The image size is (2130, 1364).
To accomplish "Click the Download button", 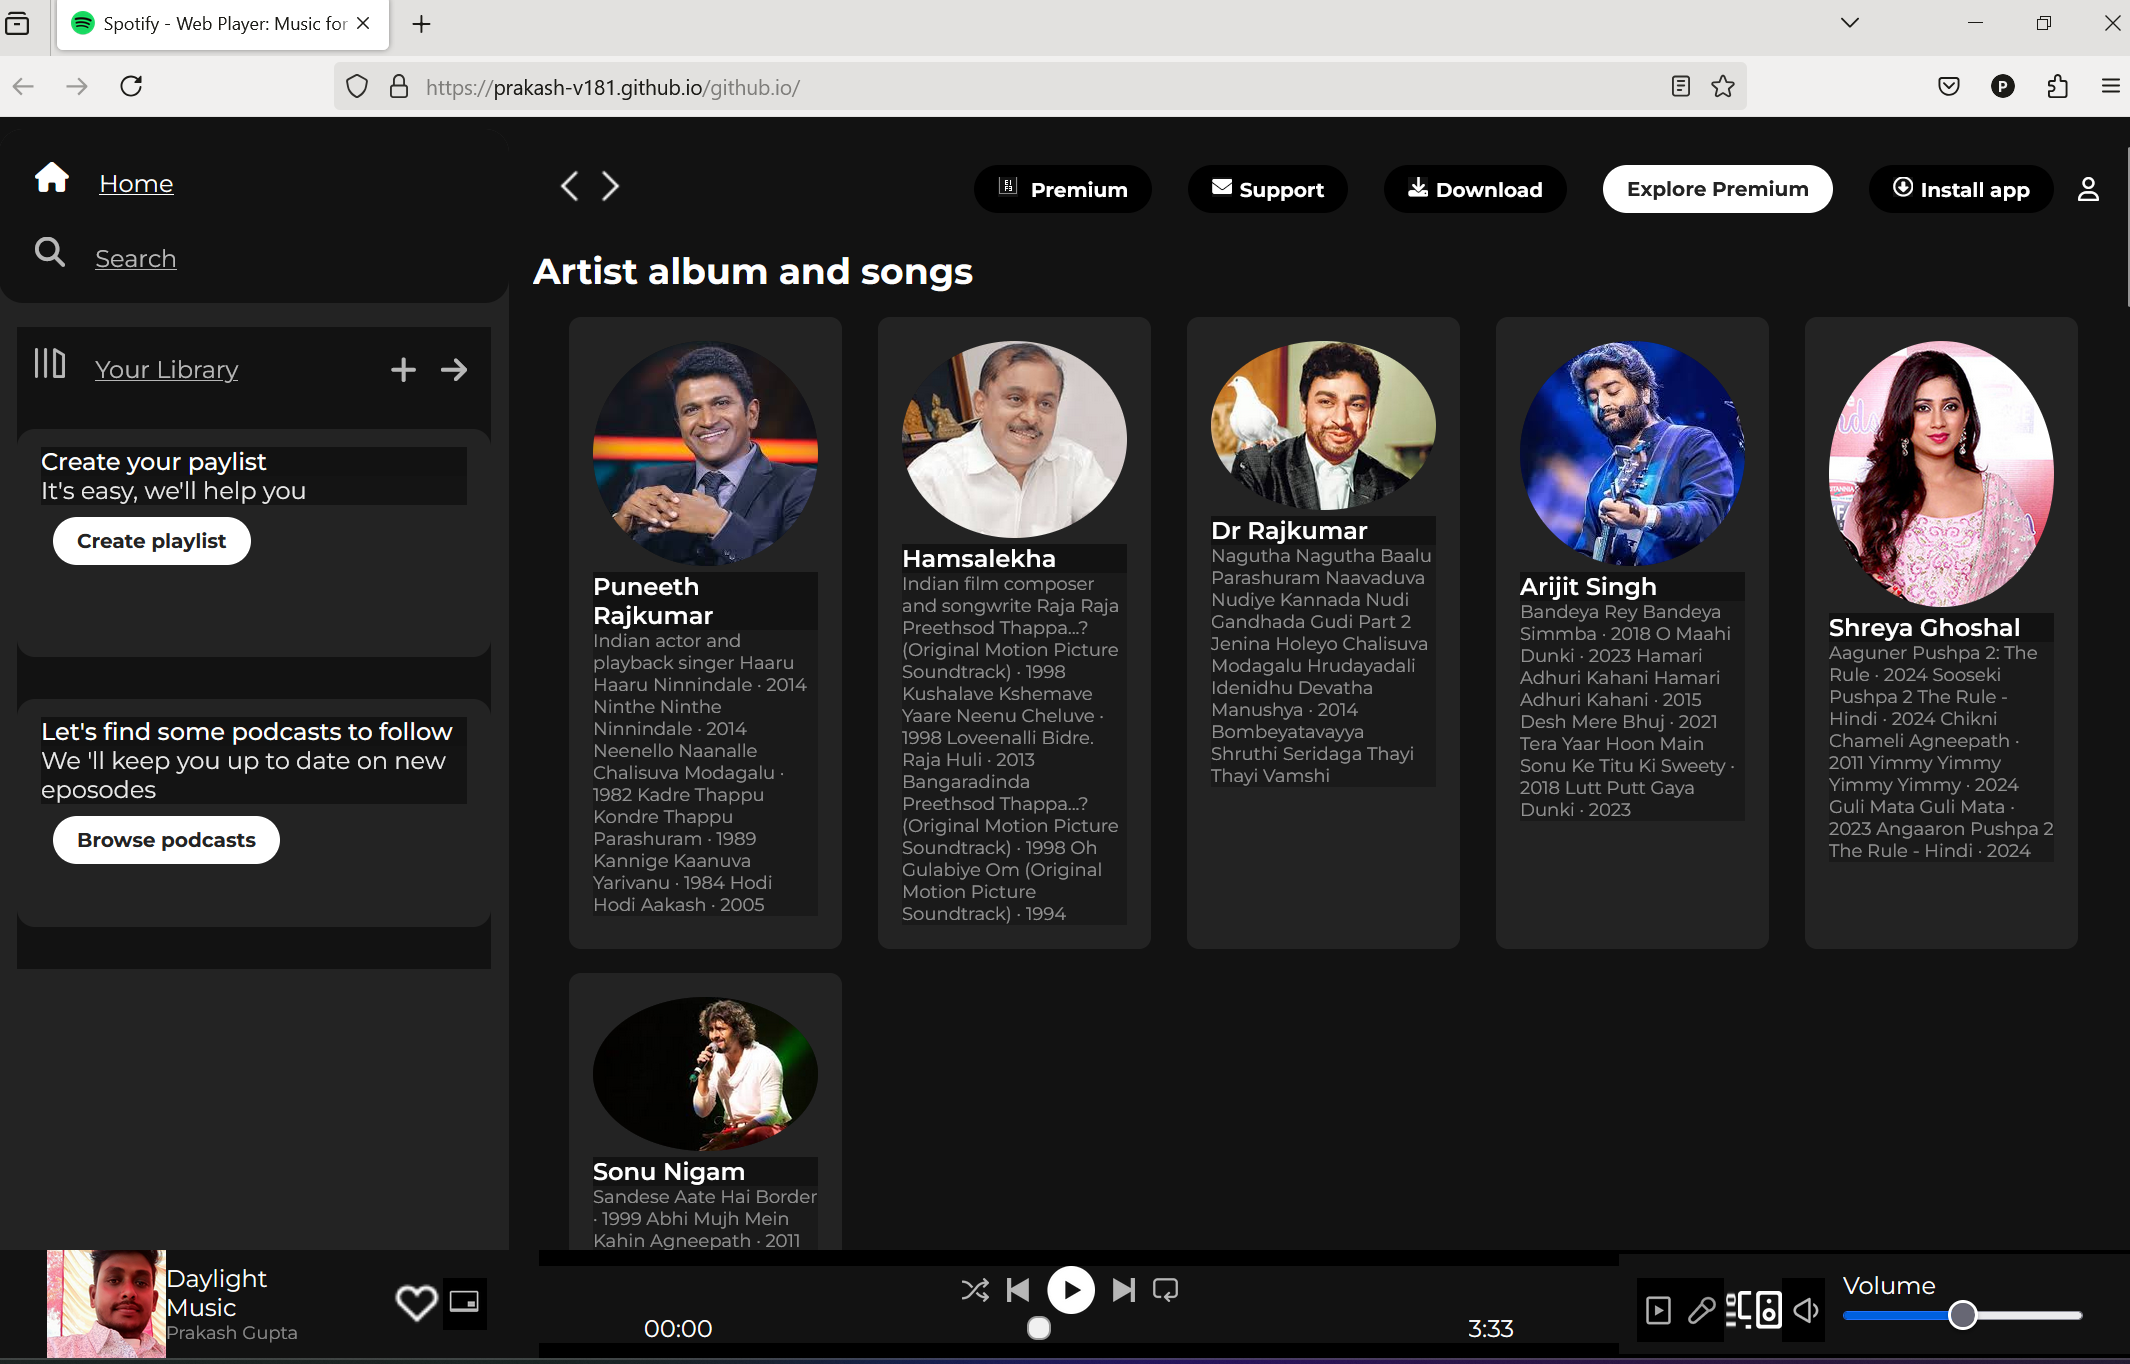I will (x=1475, y=189).
